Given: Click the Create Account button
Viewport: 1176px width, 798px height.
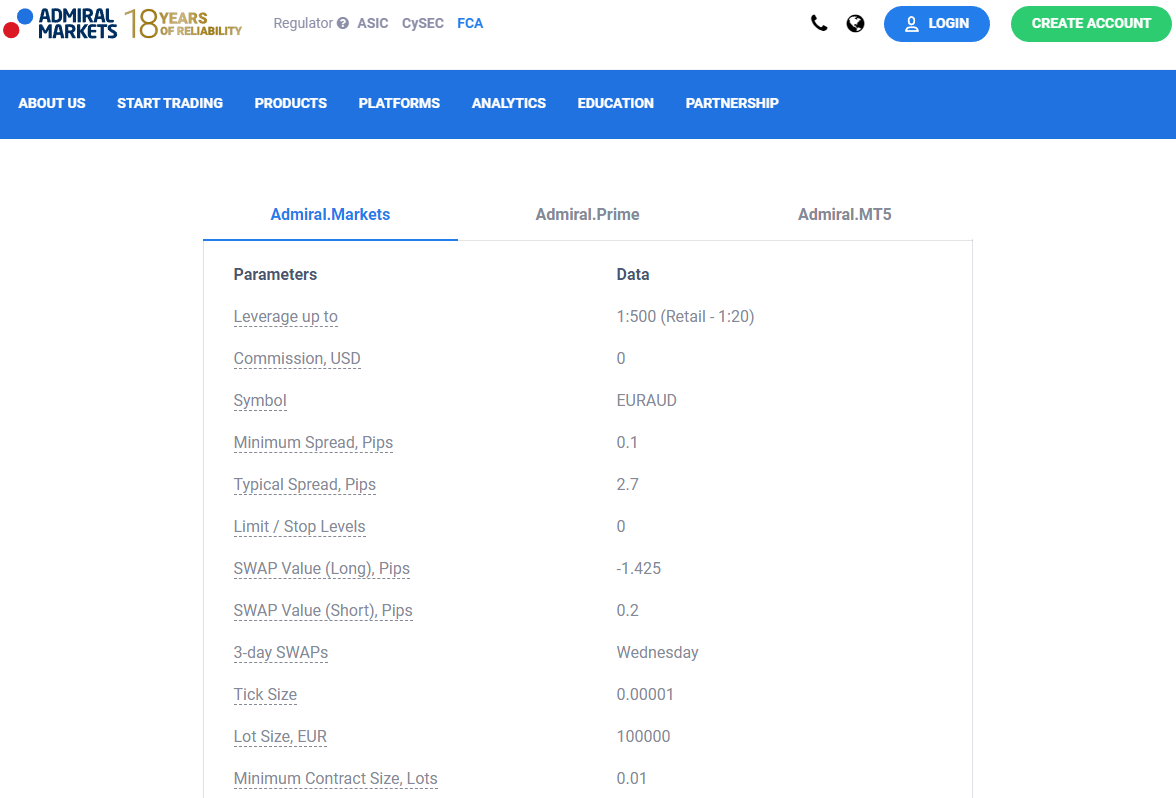Looking at the screenshot, I should click(x=1091, y=24).
